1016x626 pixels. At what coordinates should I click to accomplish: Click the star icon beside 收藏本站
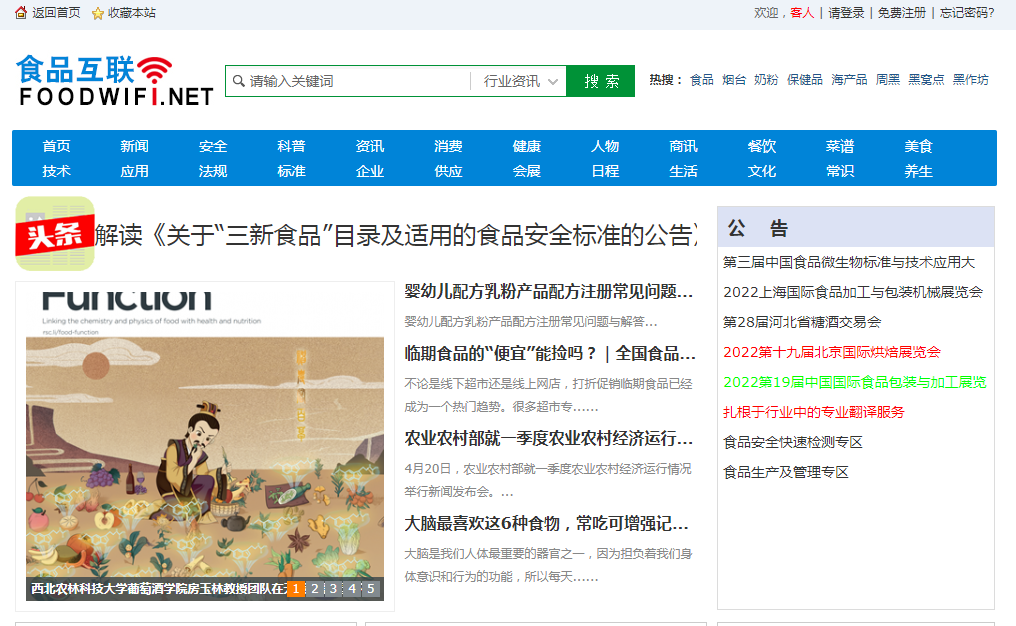pyautogui.click(x=98, y=13)
